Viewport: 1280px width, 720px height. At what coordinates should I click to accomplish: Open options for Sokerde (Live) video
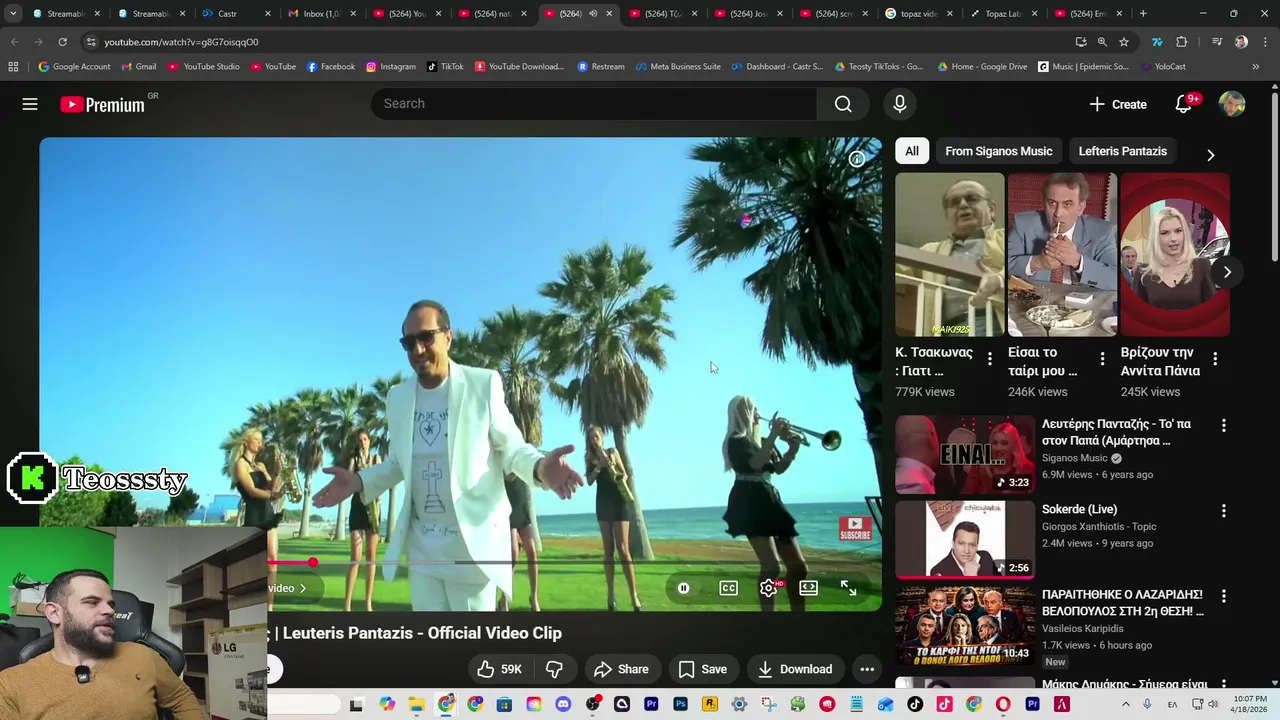(x=1223, y=511)
